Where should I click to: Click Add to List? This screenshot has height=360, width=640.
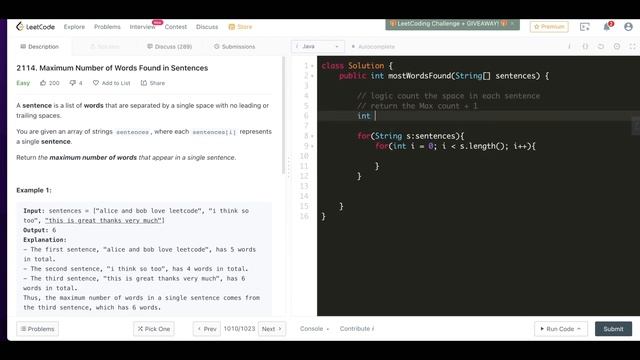[x=111, y=83]
